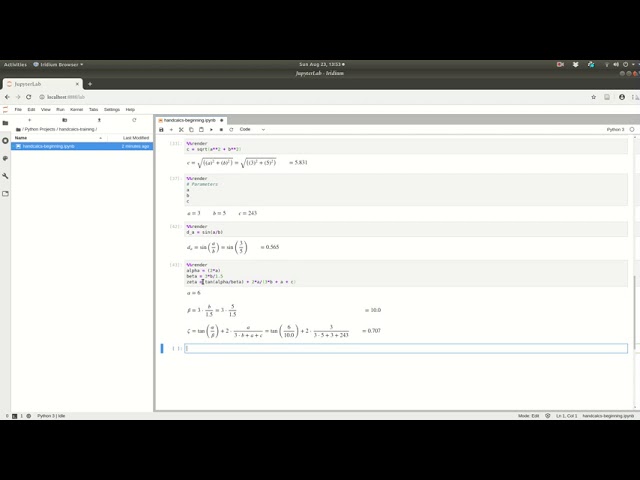Open a new browser tab

point(90,84)
